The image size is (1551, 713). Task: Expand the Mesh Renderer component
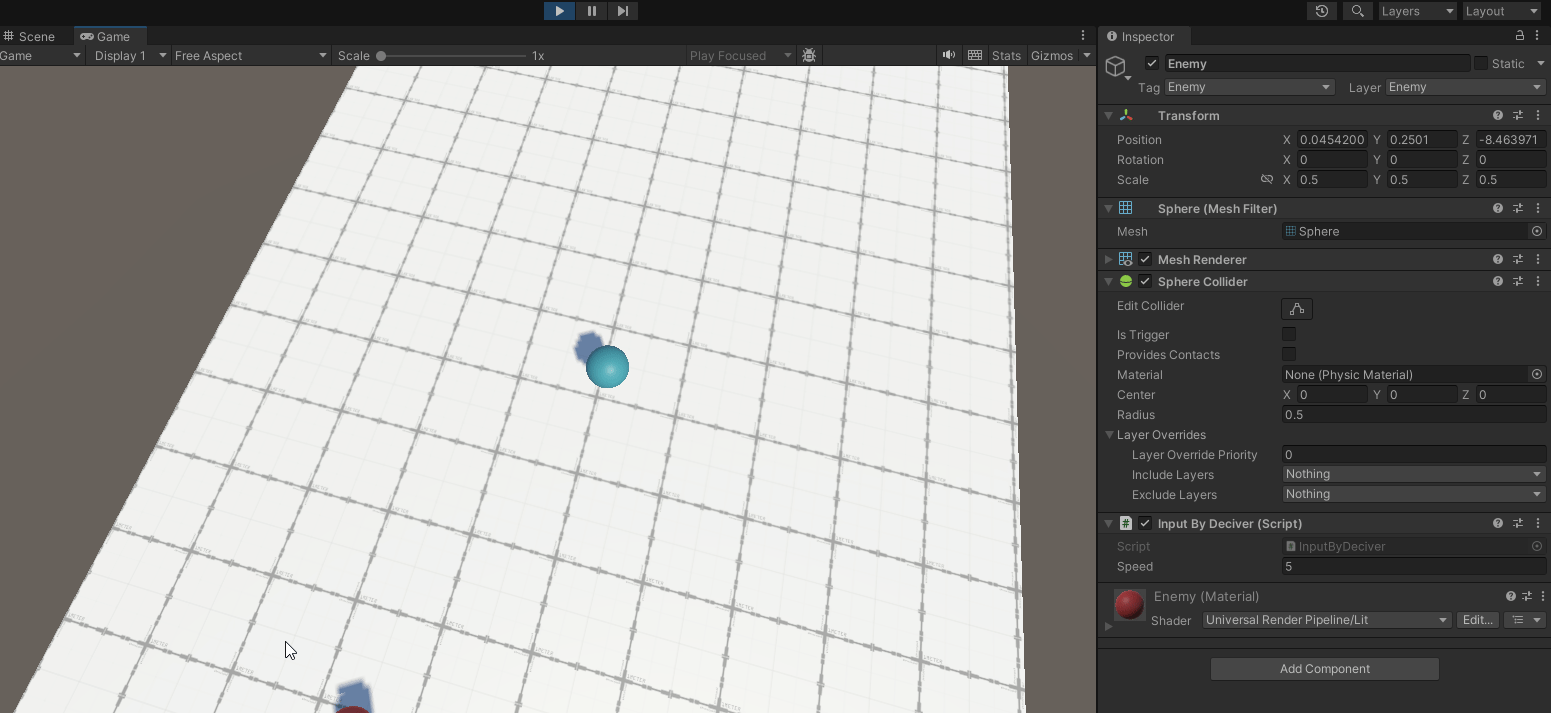(1109, 260)
